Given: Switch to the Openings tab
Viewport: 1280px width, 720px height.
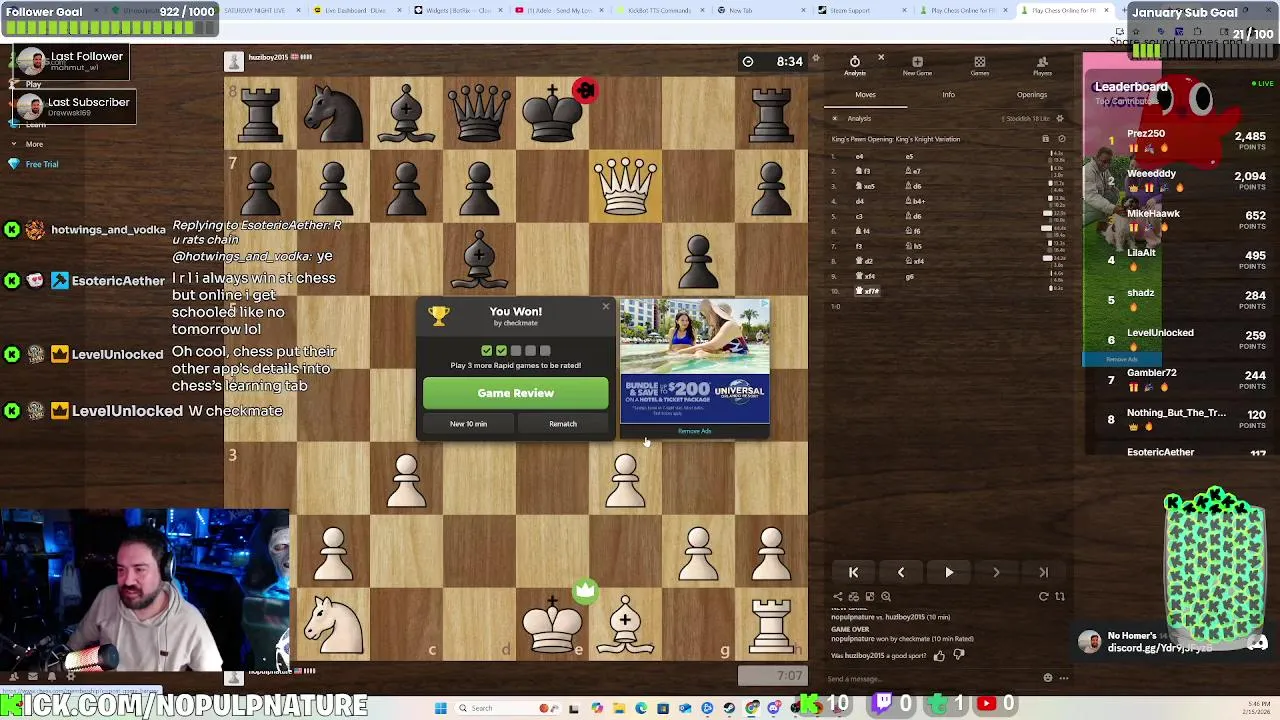Looking at the screenshot, I should [1032, 95].
